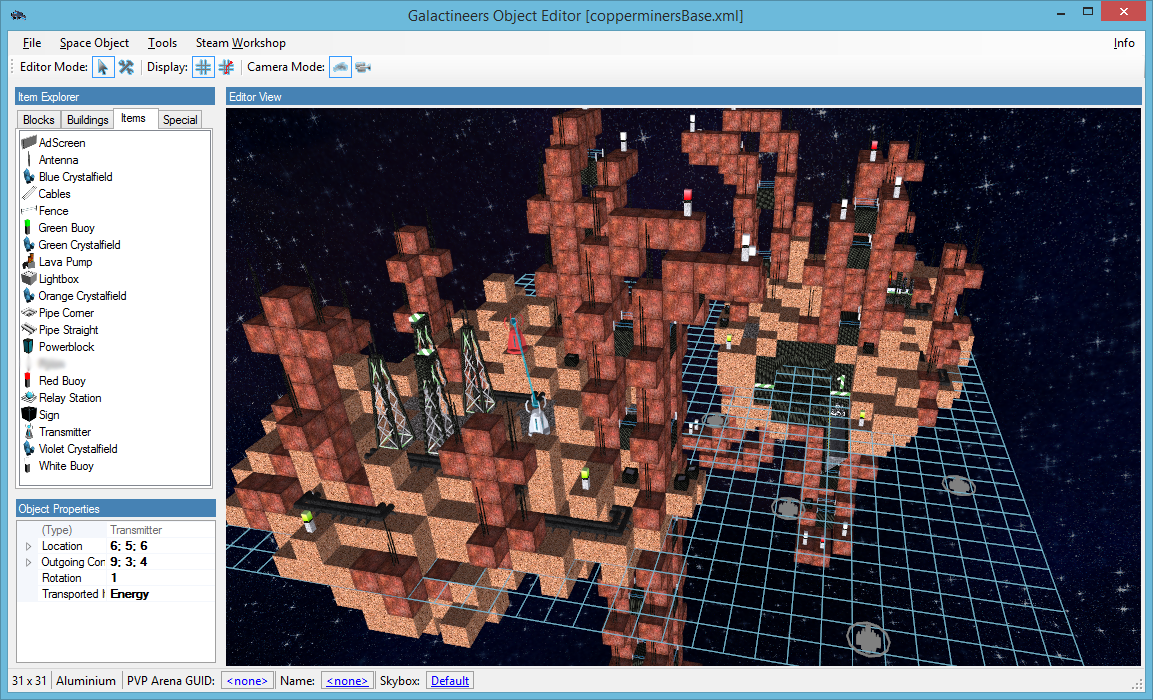Open the Space Object menu
The image size is (1153, 700).
pyautogui.click(x=94, y=43)
